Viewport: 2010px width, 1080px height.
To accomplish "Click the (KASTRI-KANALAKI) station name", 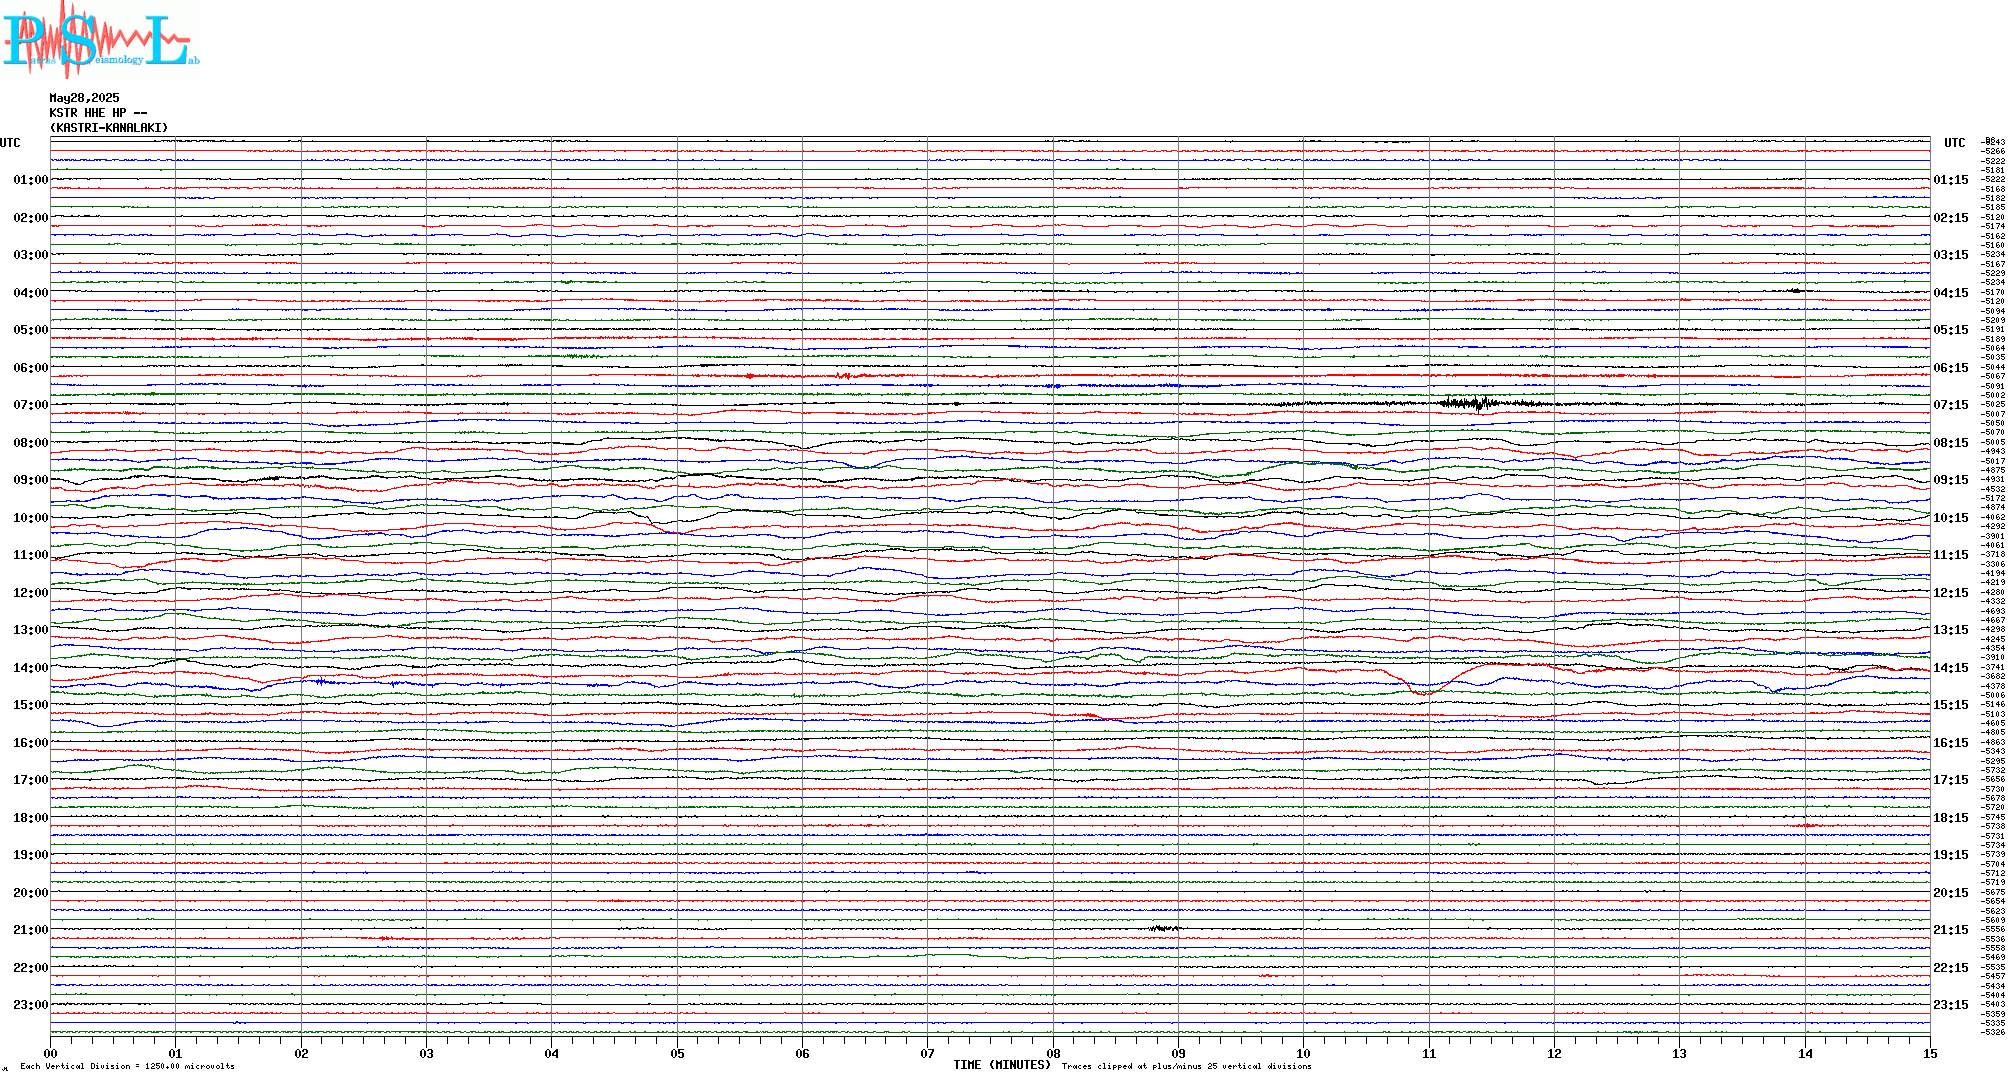I will pos(109,128).
